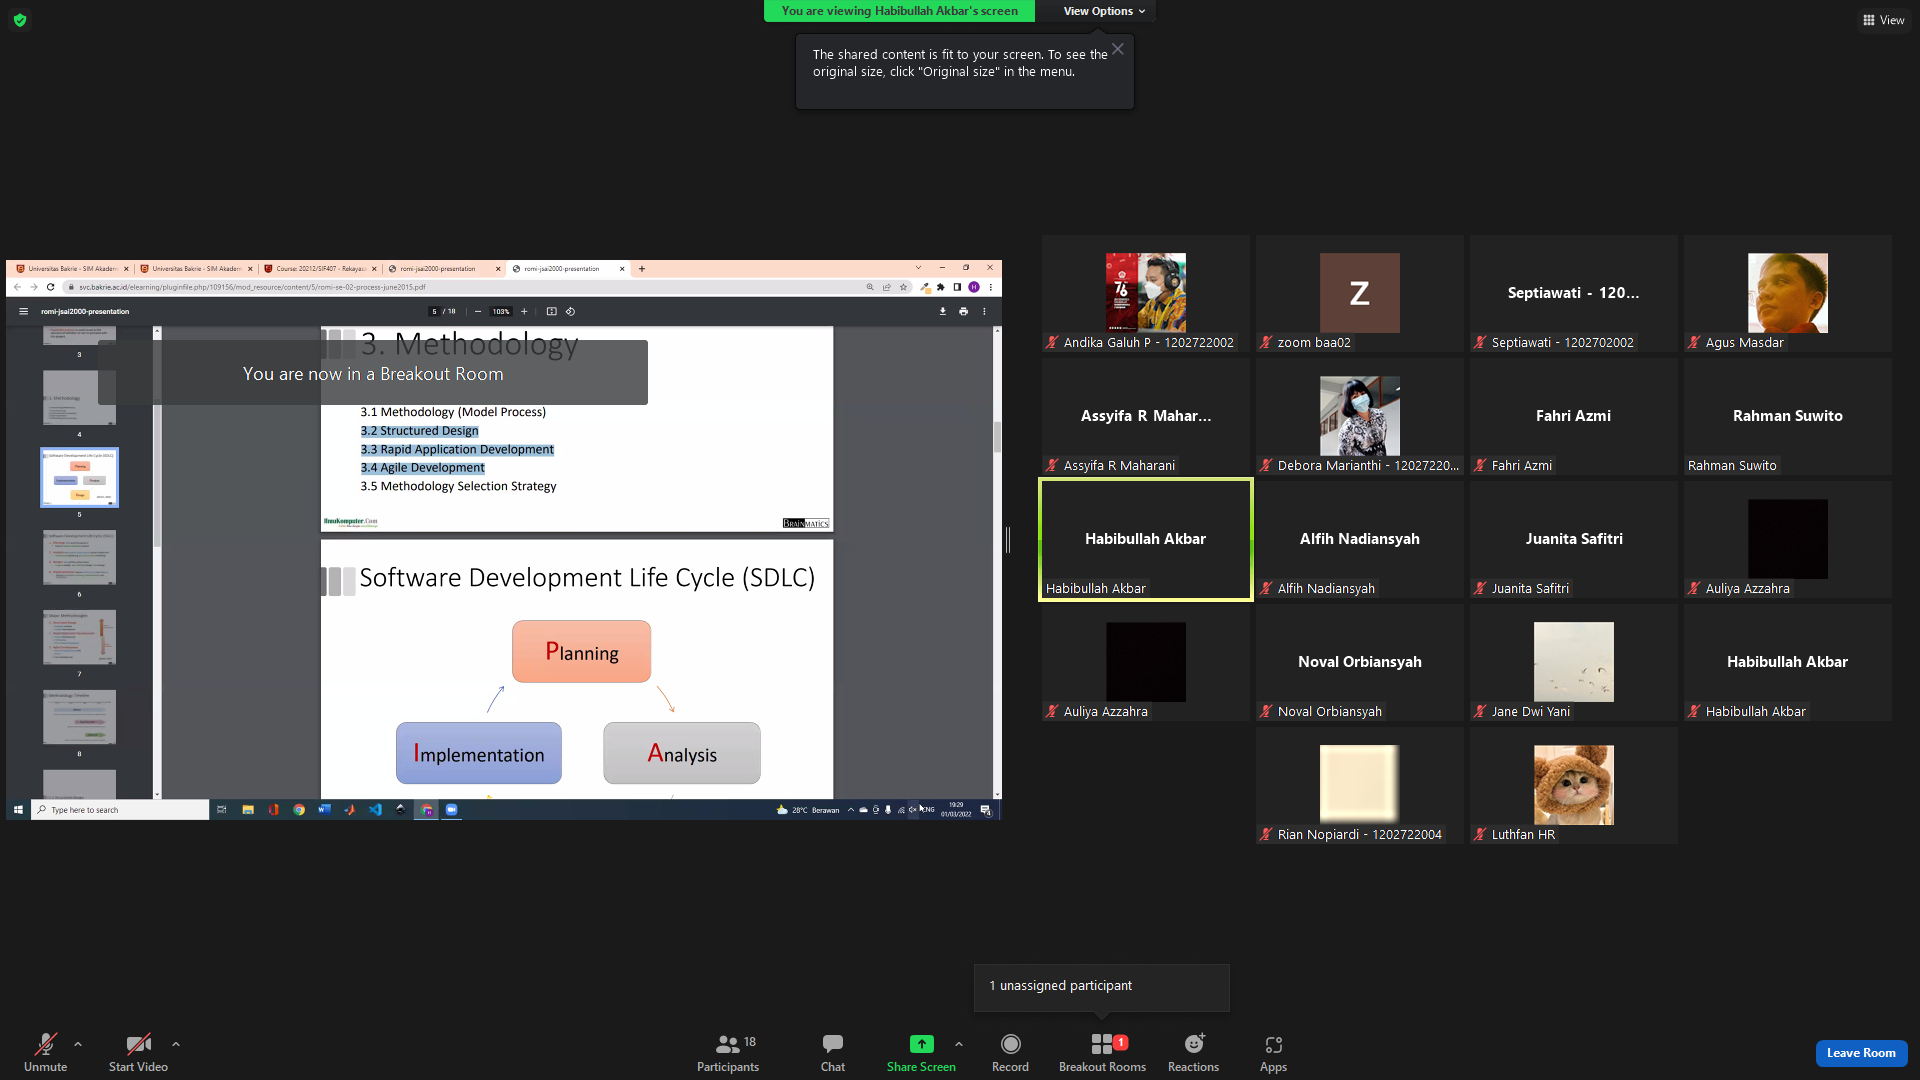The height and width of the screenshot is (1080, 1920).
Task: Open the browser extensions puzzle icon
Action: (x=940, y=287)
